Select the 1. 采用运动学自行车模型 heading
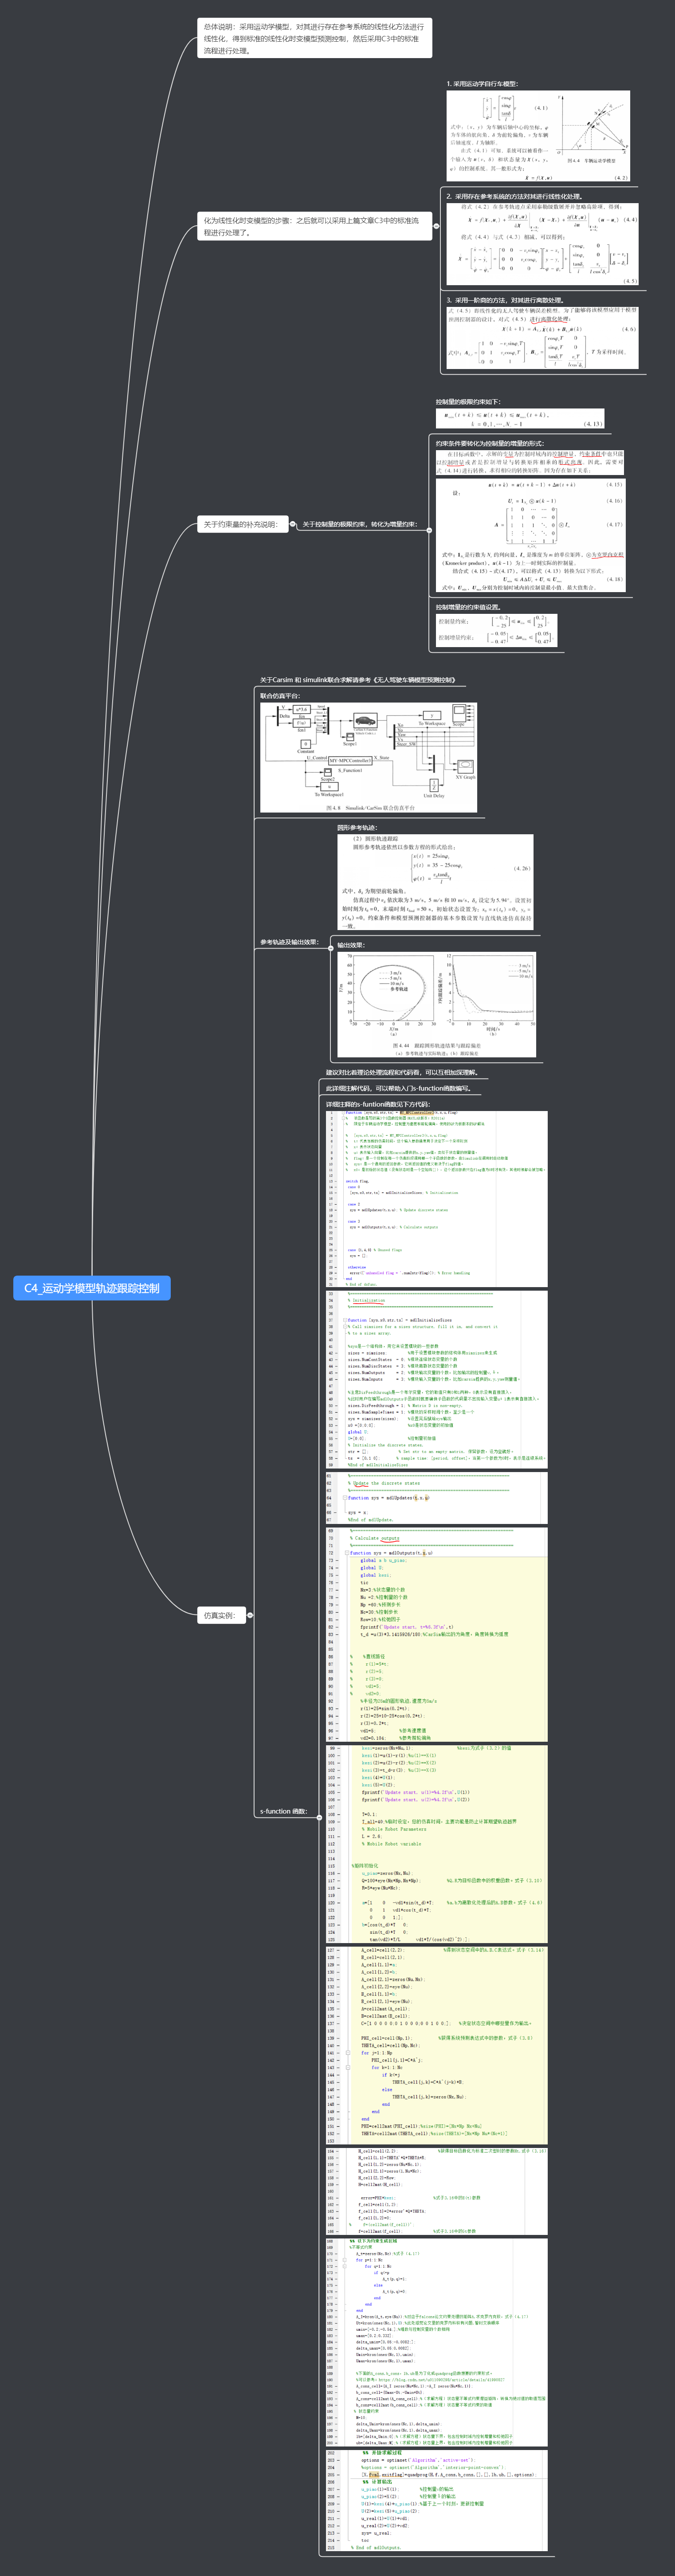 pyautogui.click(x=482, y=84)
